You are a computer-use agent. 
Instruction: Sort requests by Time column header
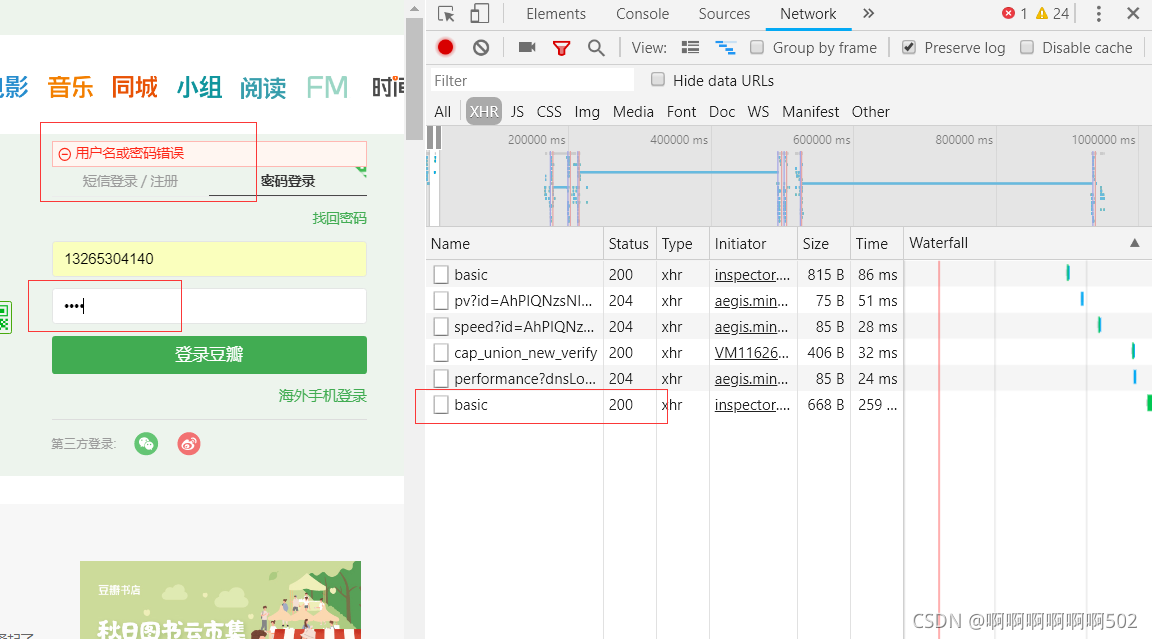coord(875,244)
